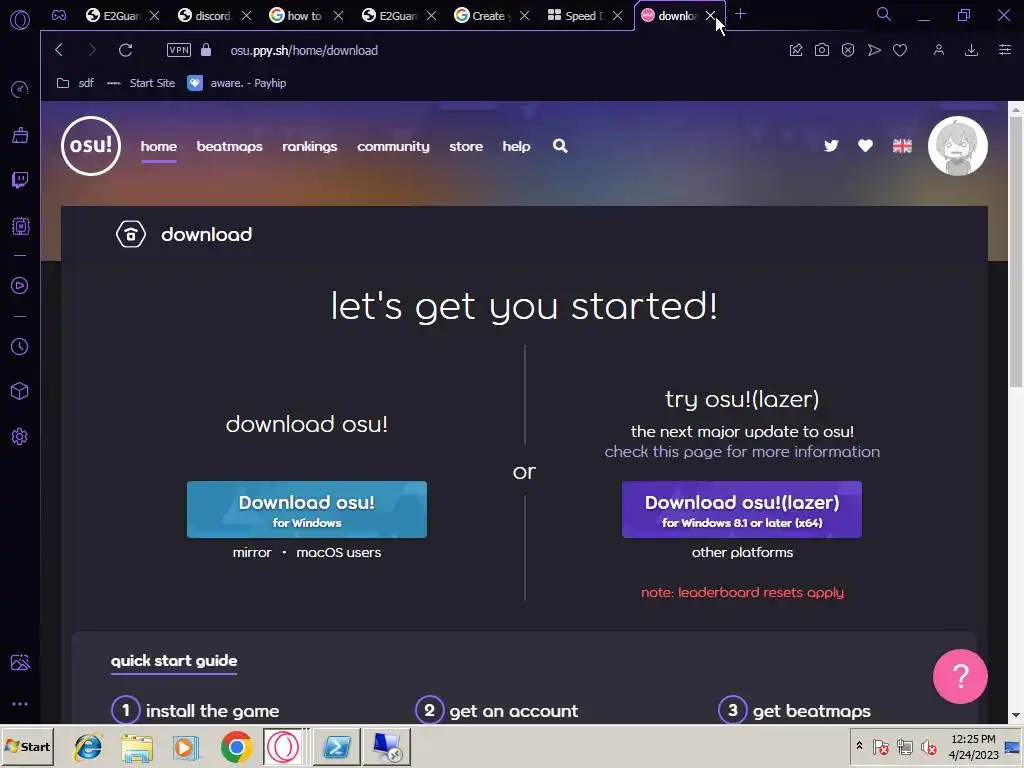Open PowerShell from the taskbar
This screenshot has height=768, width=1024.
(337, 746)
